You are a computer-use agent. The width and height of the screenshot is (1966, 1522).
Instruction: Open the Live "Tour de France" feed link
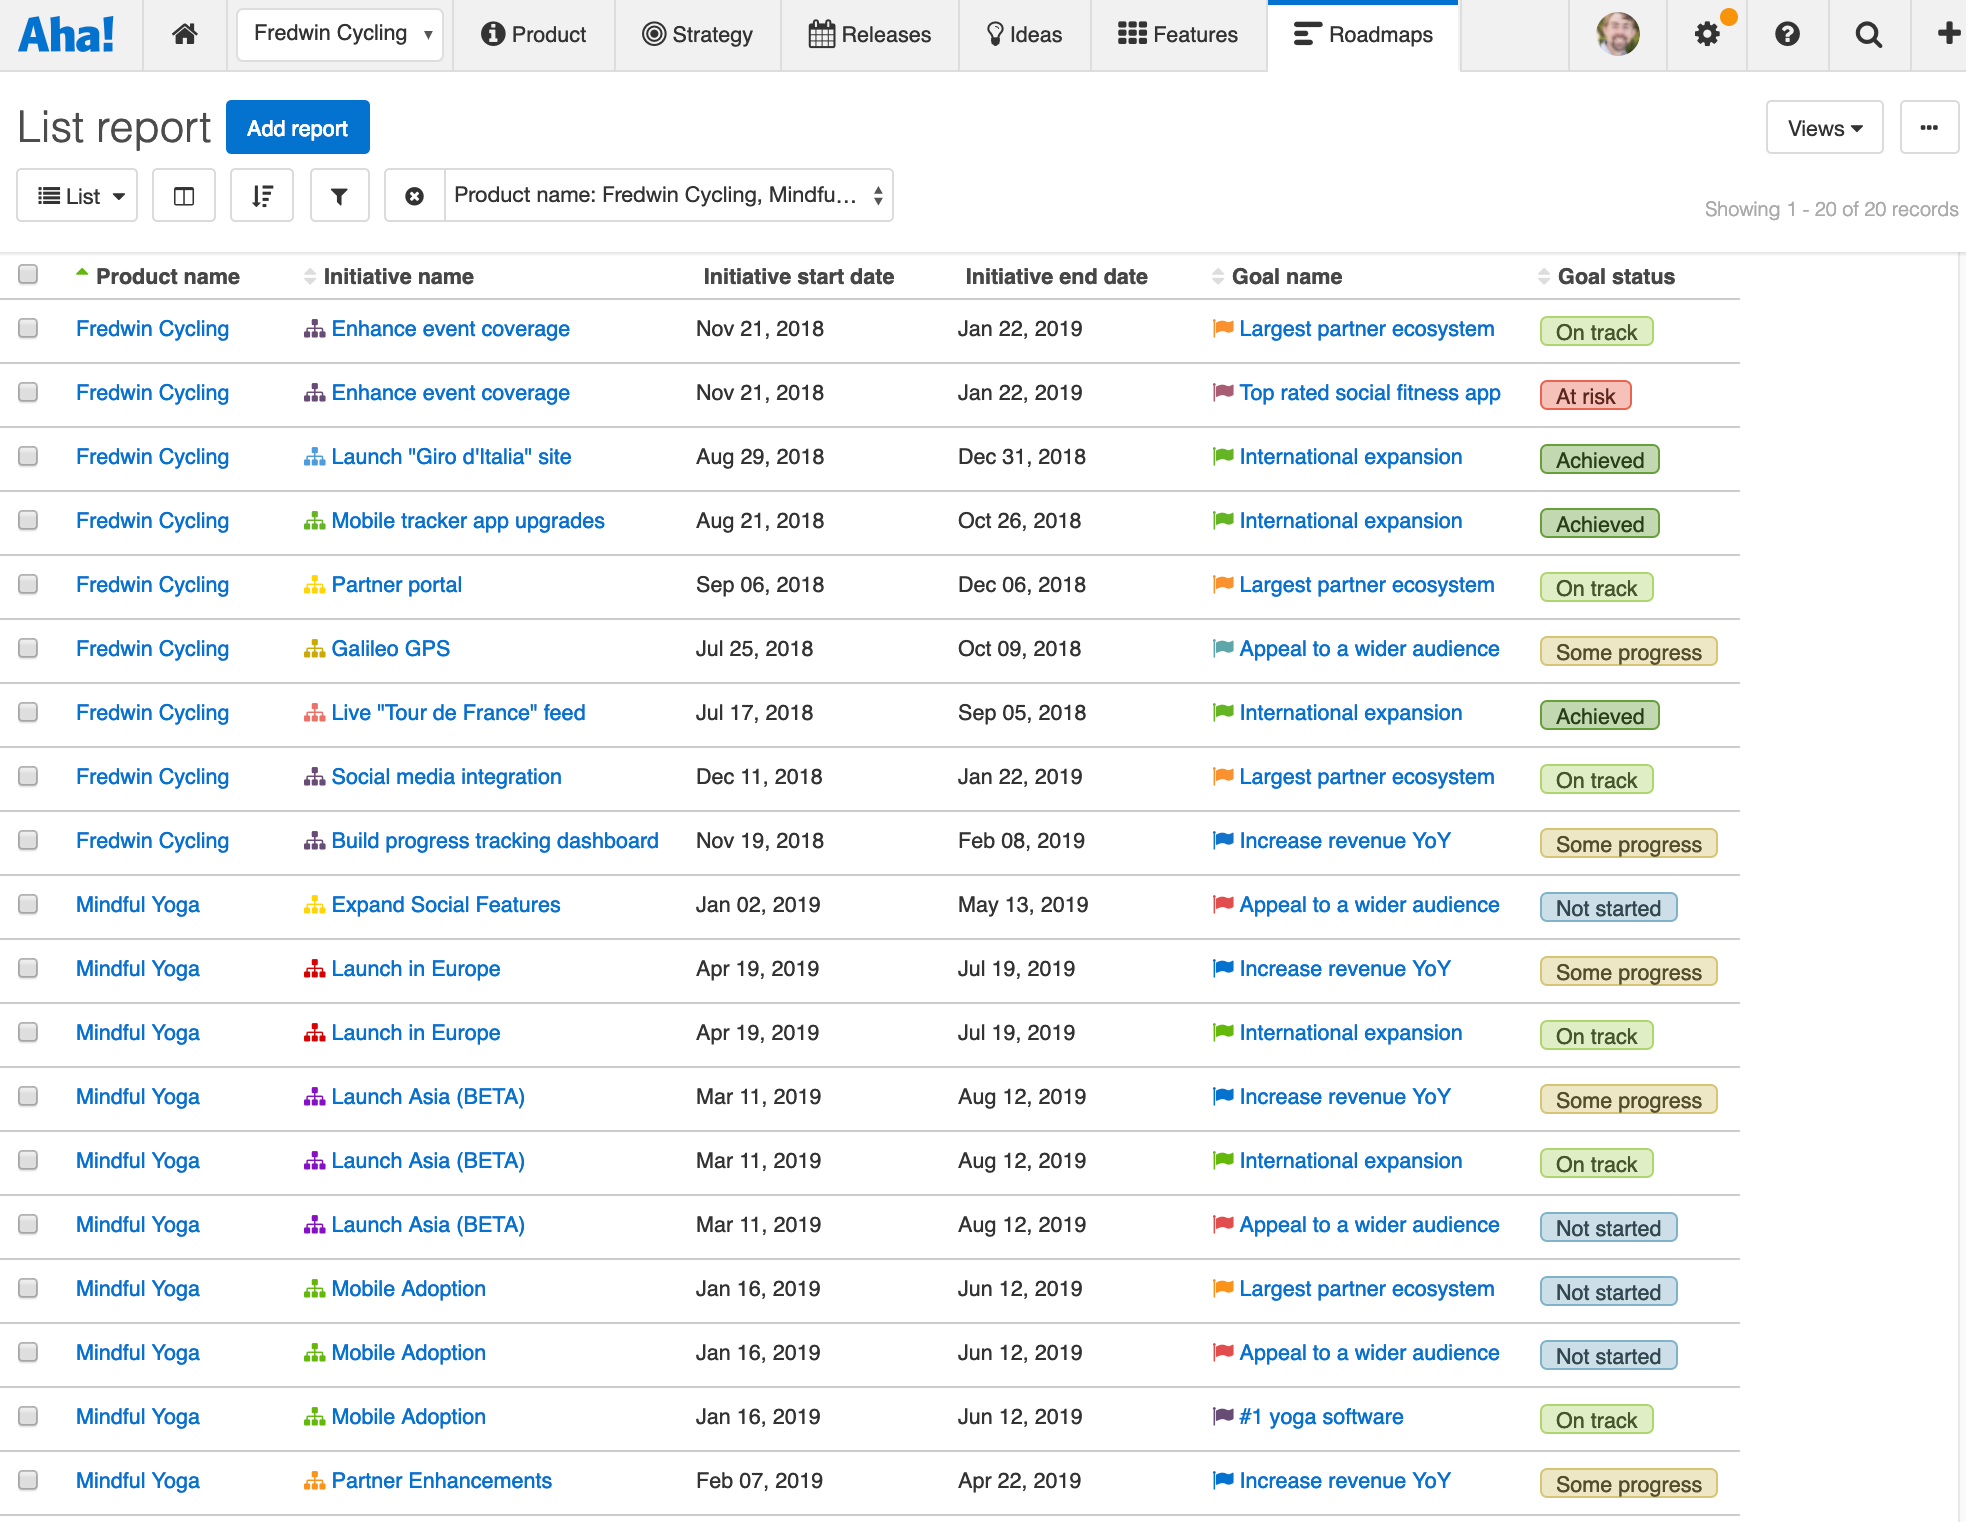point(458,712)
